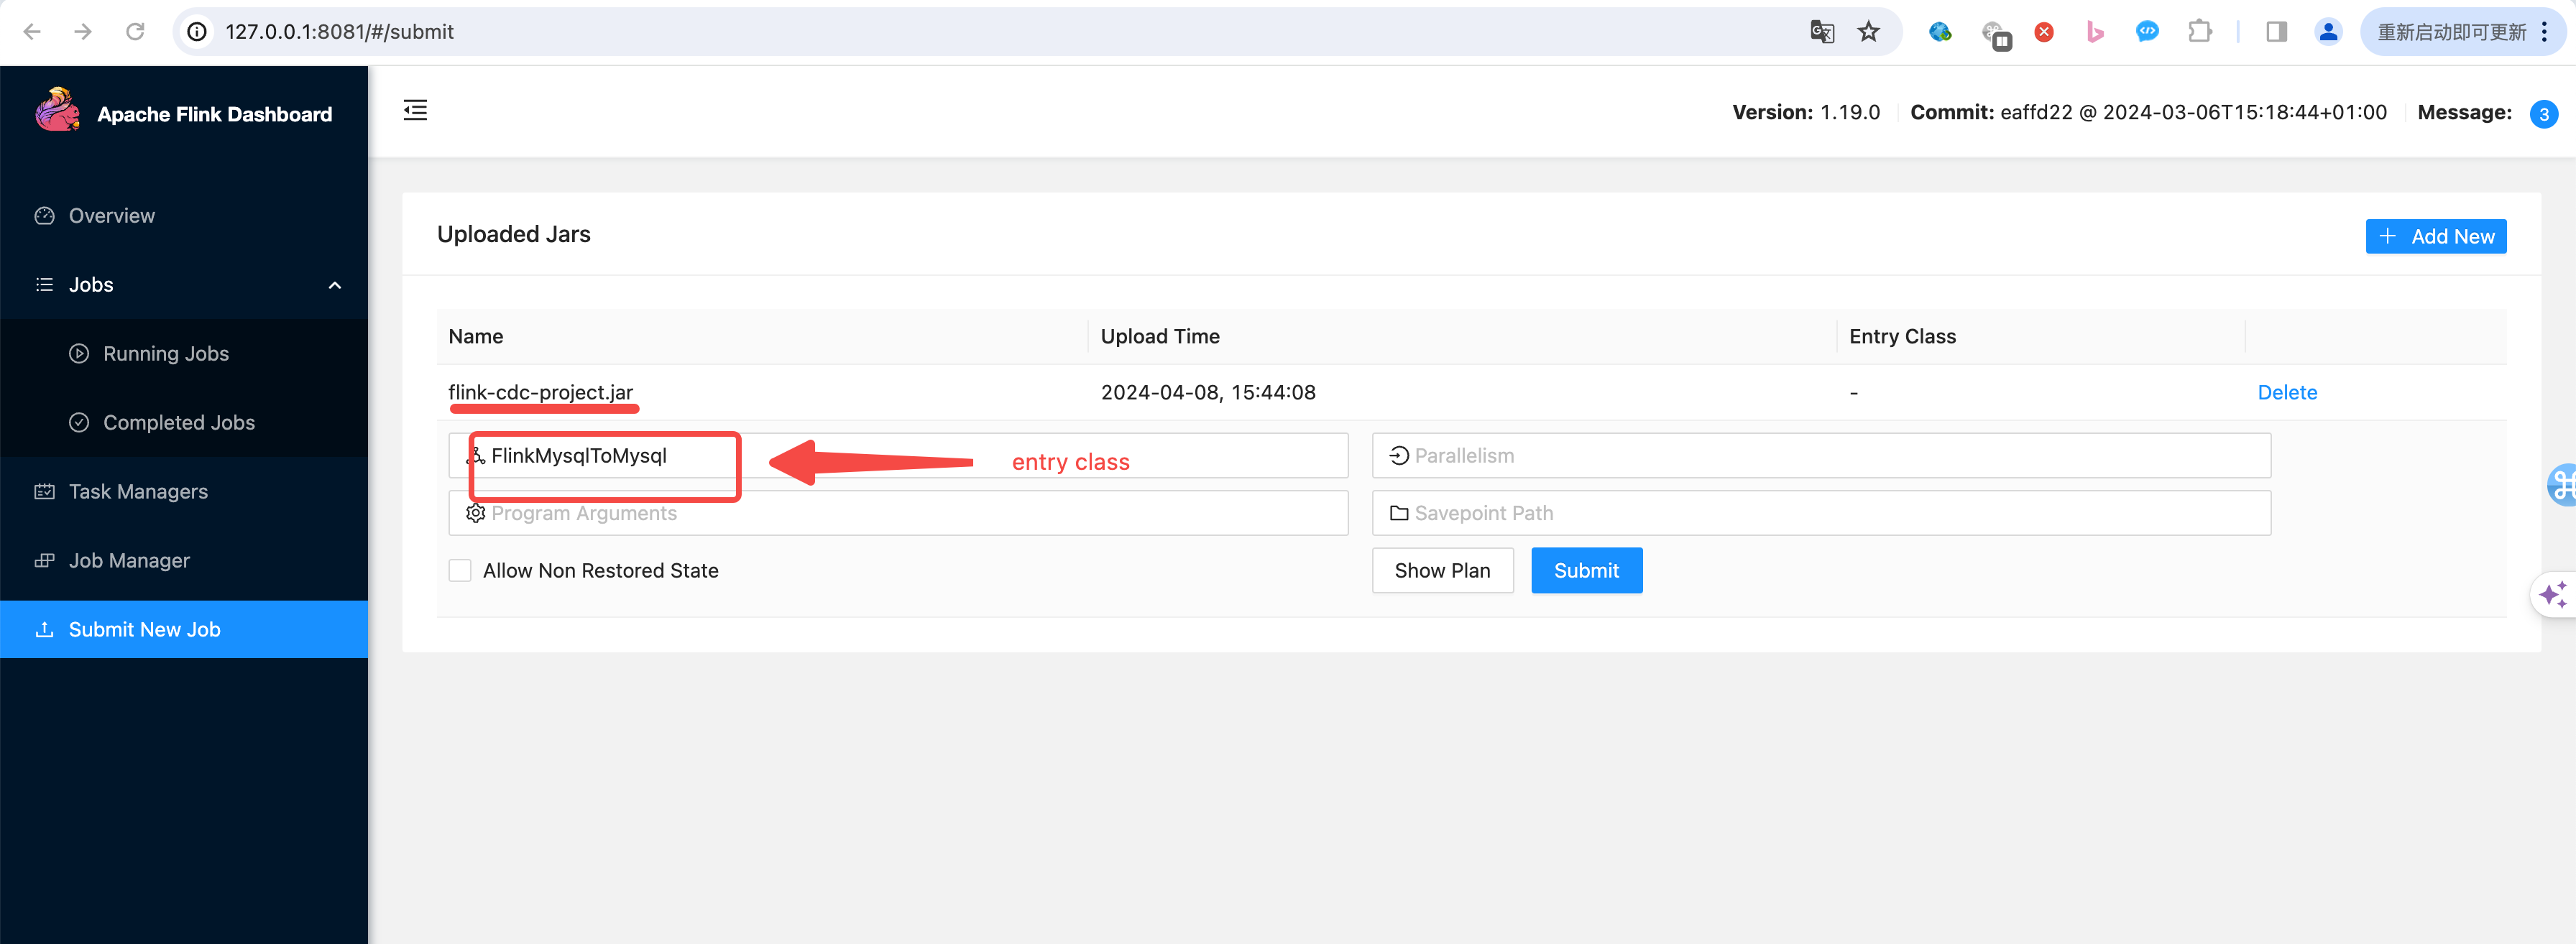This screenshot has width=2576, height=944.
Task: Click the Task Managers schedule icon
Action: click(x=45, y=492)
